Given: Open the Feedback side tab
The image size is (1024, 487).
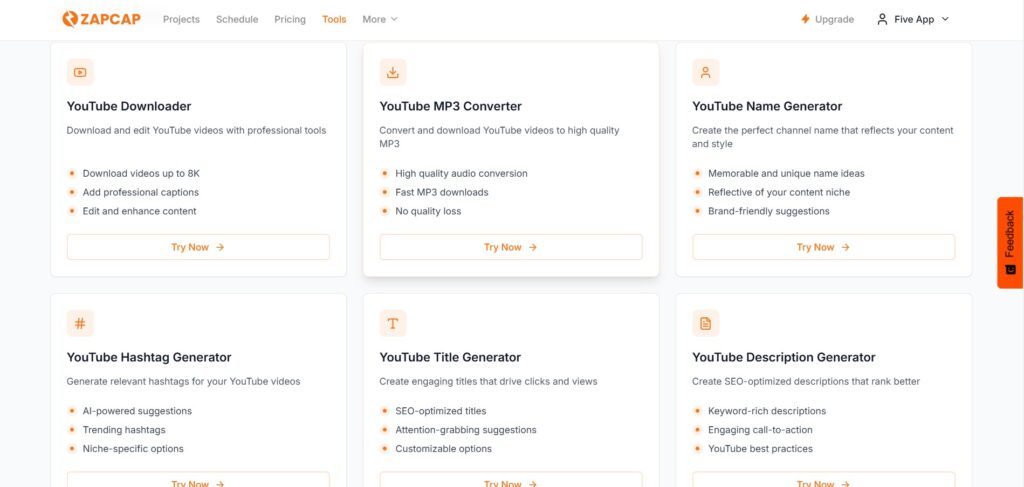Looking at the screenshot, I should point(1010,242).
